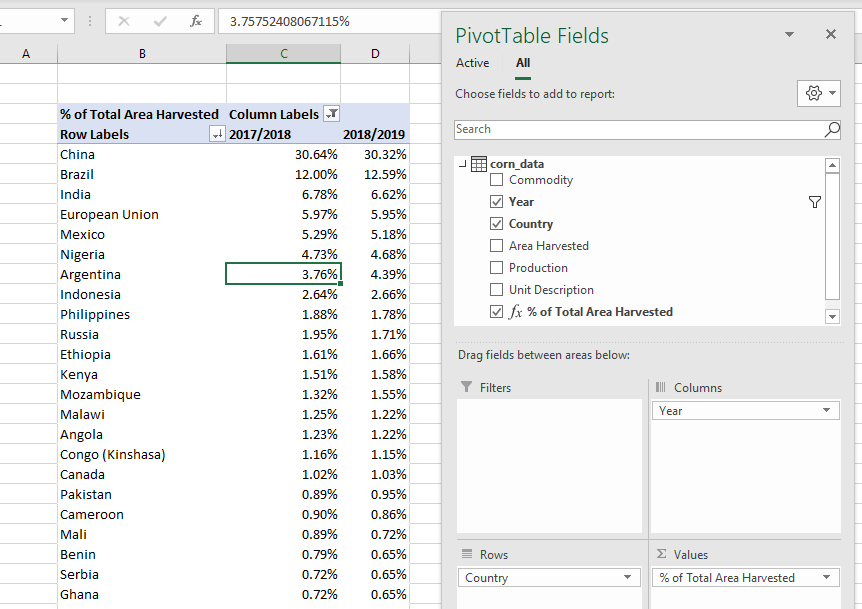Screen dimensions: 862x609
Task: Click the search magnifier icon in the fields pane
Action: 831,129
